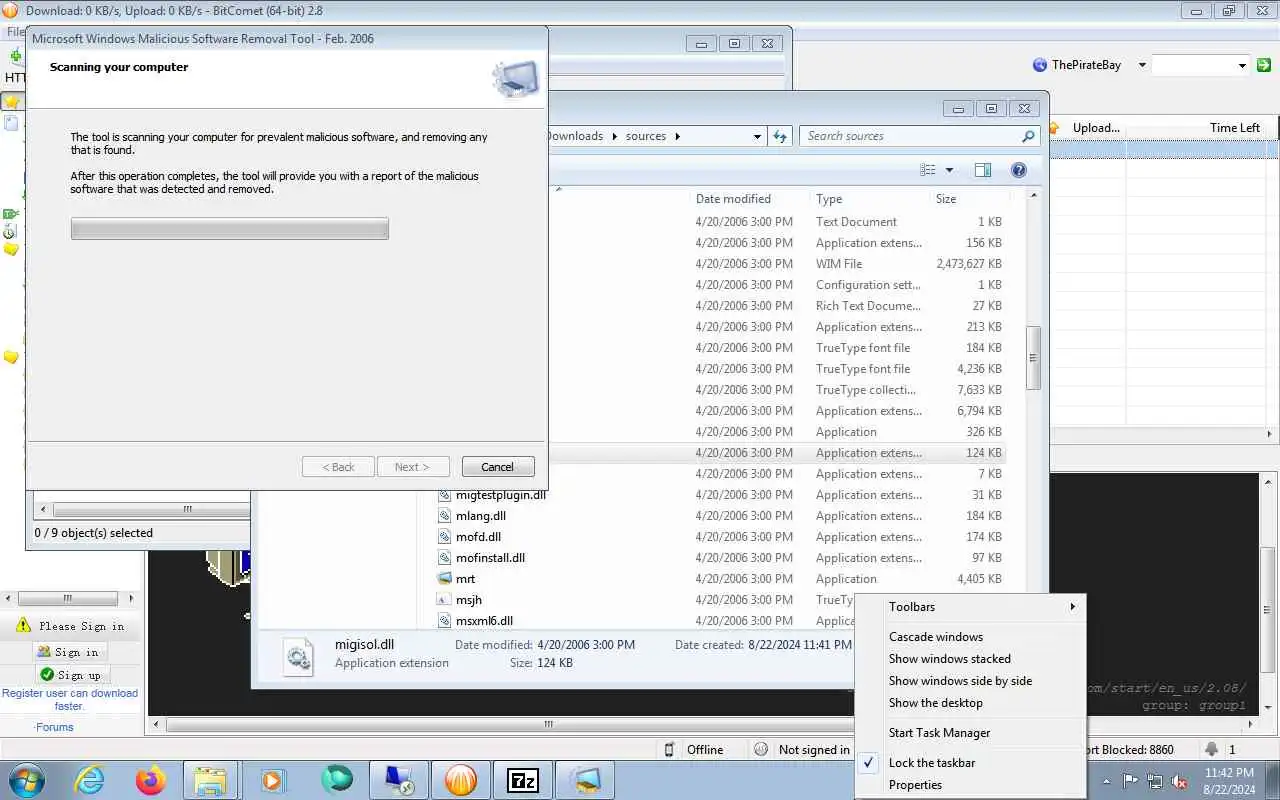Select Show the desktop
Image resolution: width=1280 pixels, height=800 pixels.
tap(935, 703)
